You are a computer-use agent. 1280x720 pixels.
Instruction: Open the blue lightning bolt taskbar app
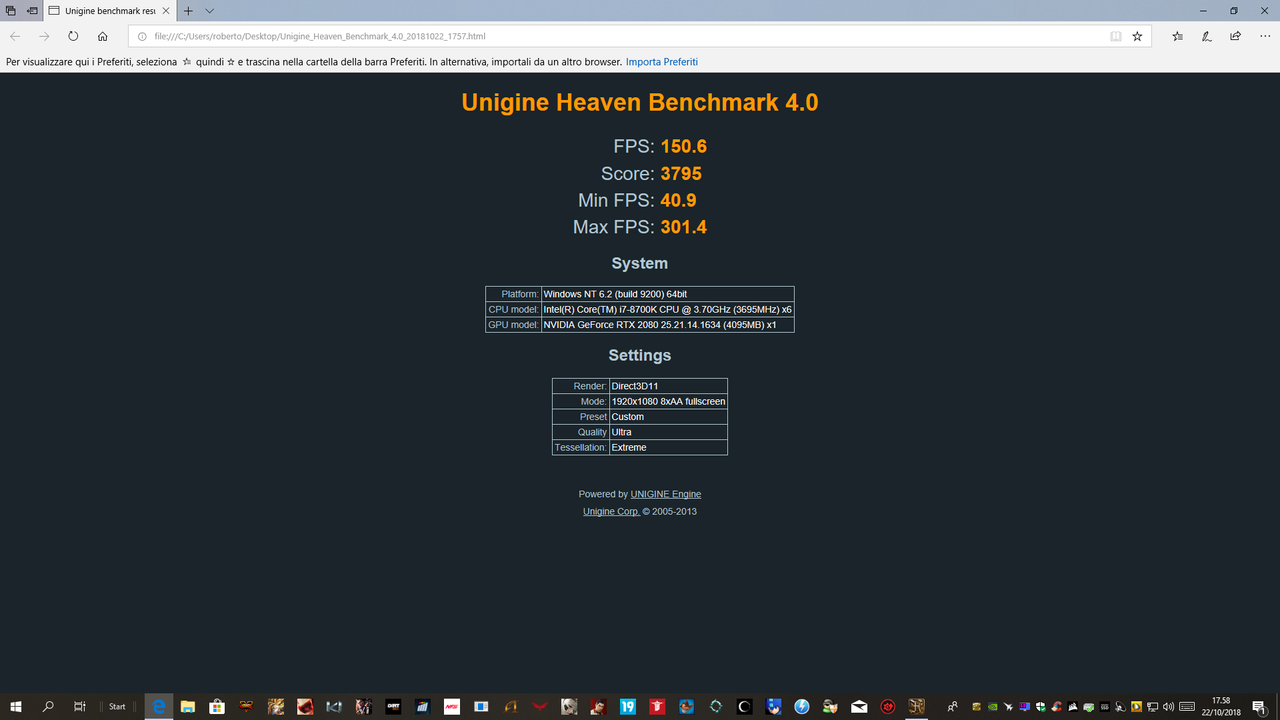pos(801,706)
